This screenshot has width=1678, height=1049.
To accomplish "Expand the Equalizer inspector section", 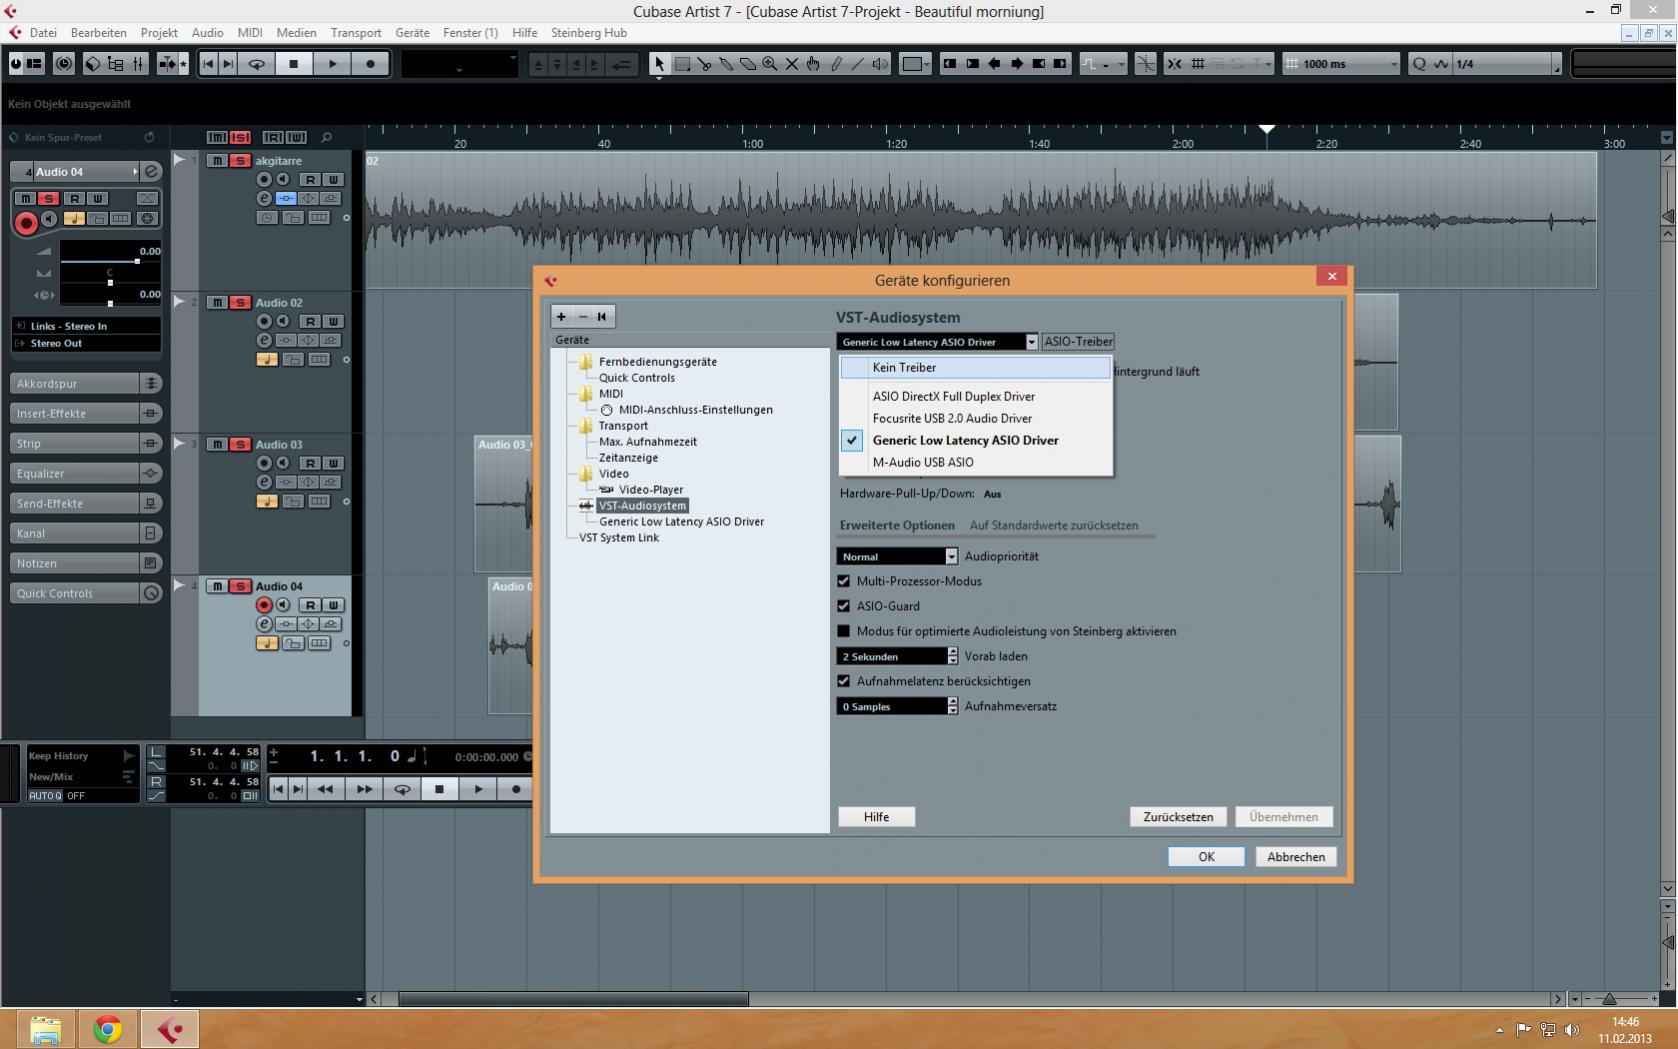I will (85, 473).
